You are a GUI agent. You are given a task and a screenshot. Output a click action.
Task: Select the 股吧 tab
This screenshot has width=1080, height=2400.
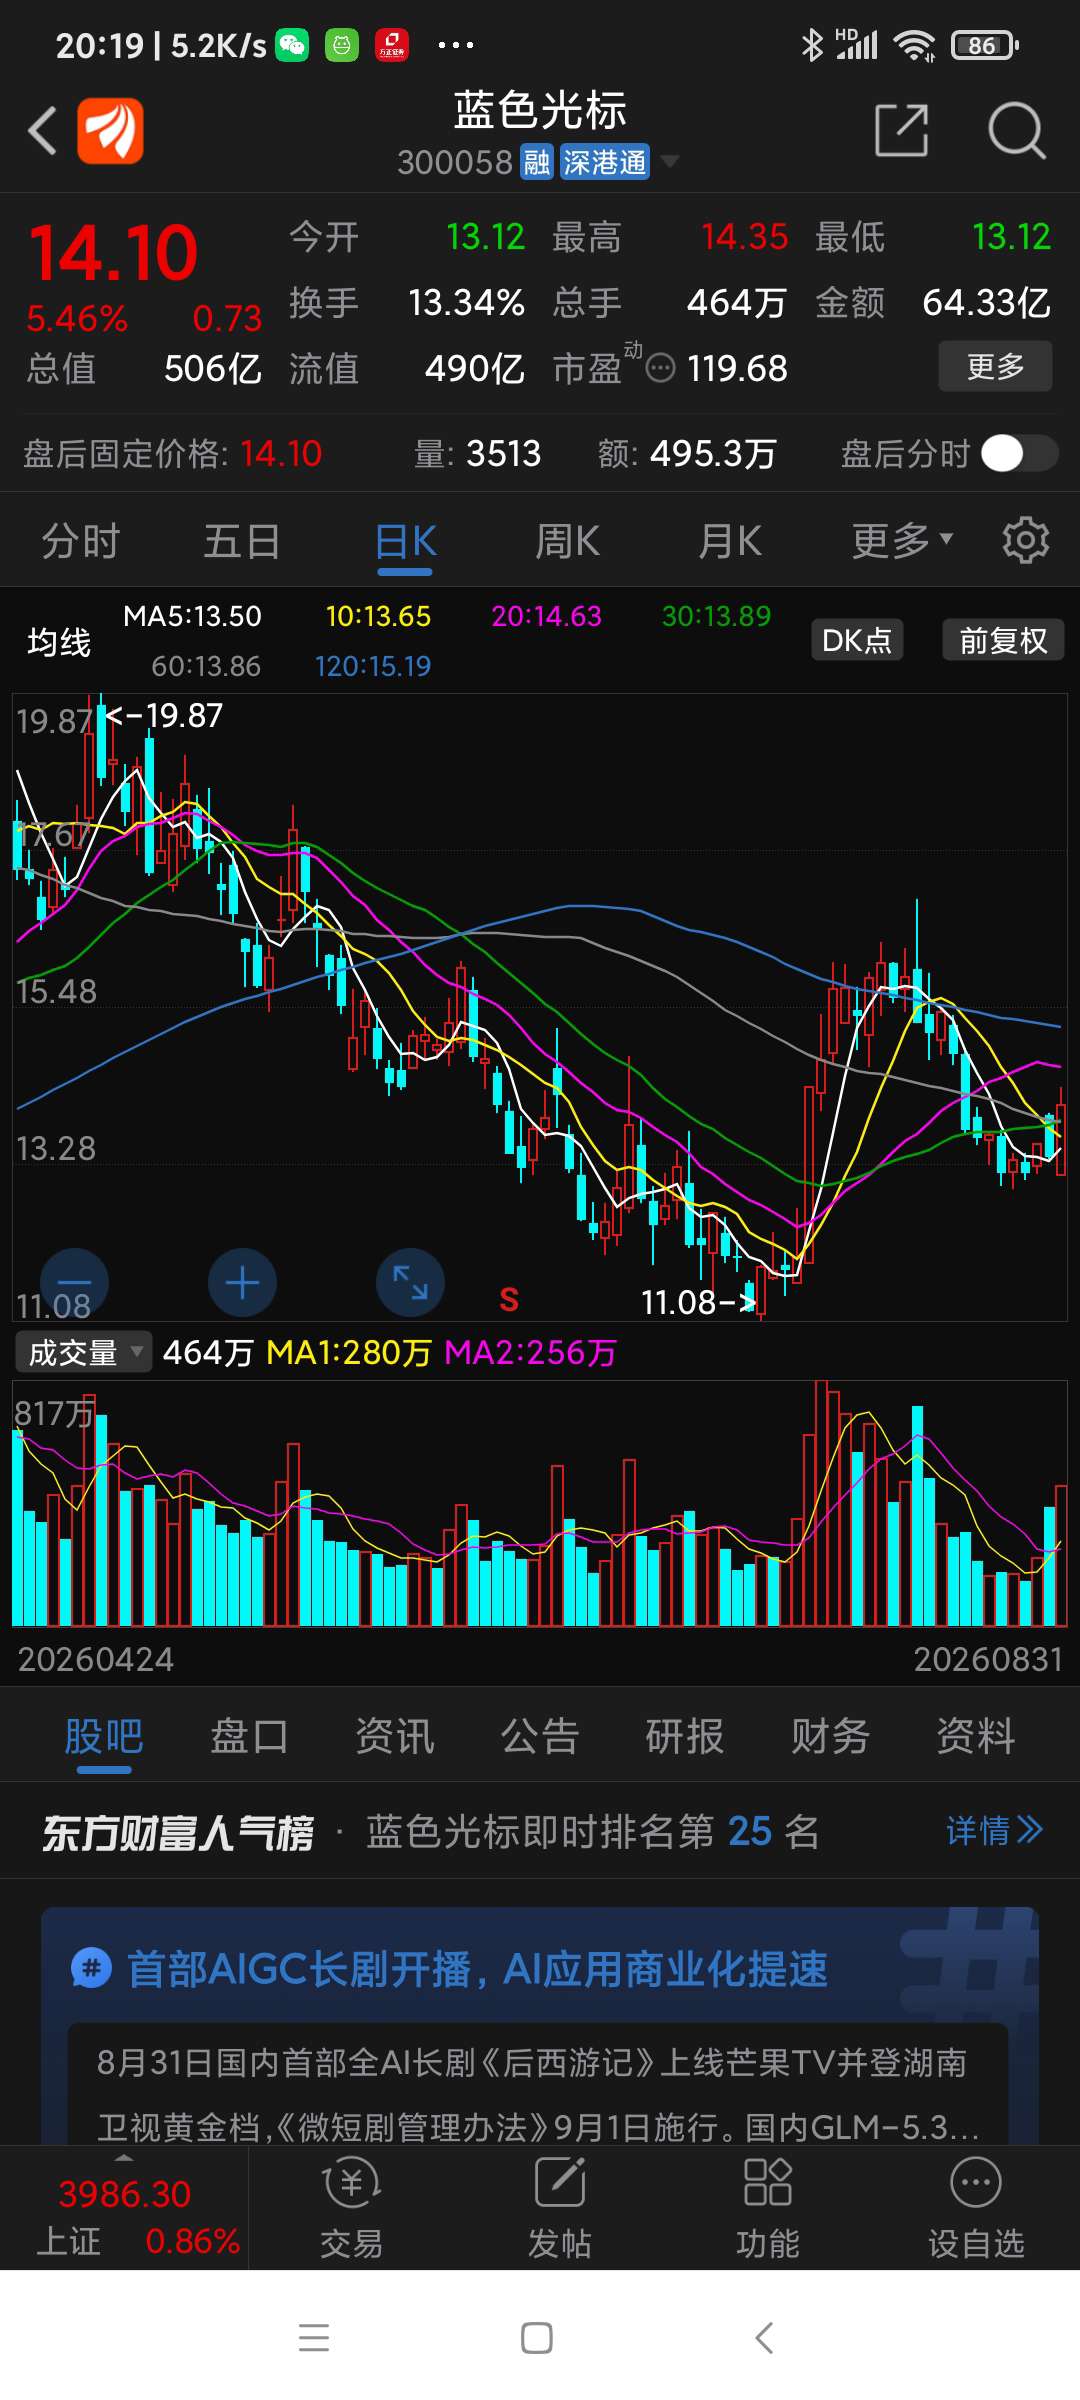pos(104,1738)
